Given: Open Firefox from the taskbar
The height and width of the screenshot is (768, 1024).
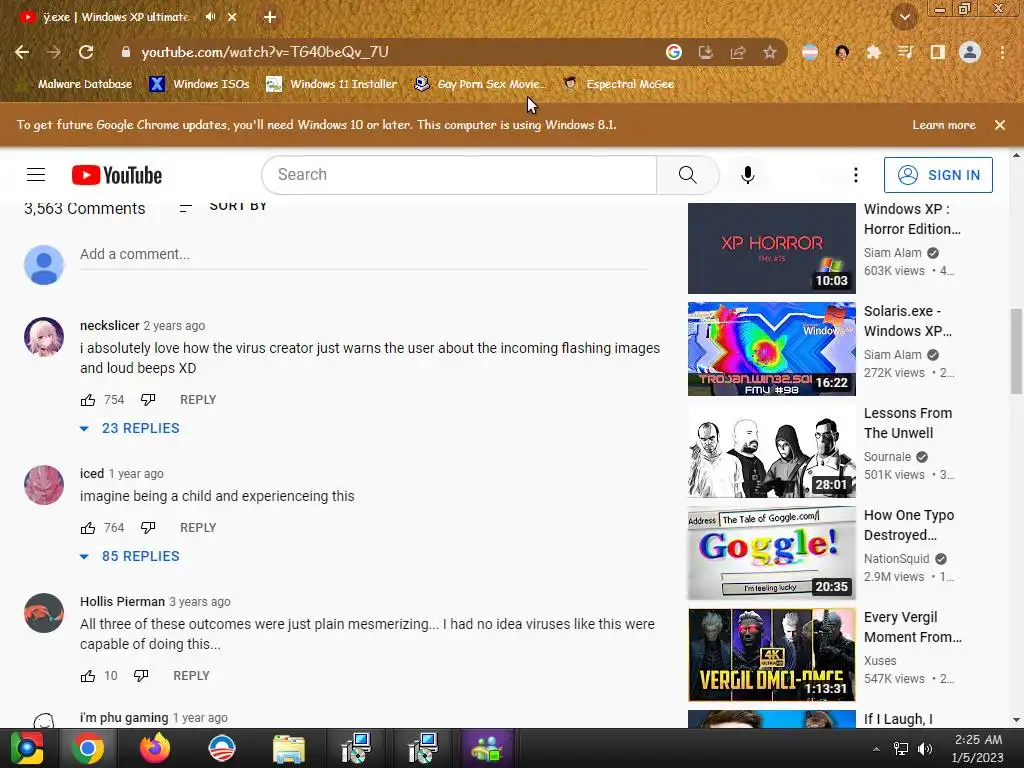Looking at the screenshot, I should click(155, 748).
